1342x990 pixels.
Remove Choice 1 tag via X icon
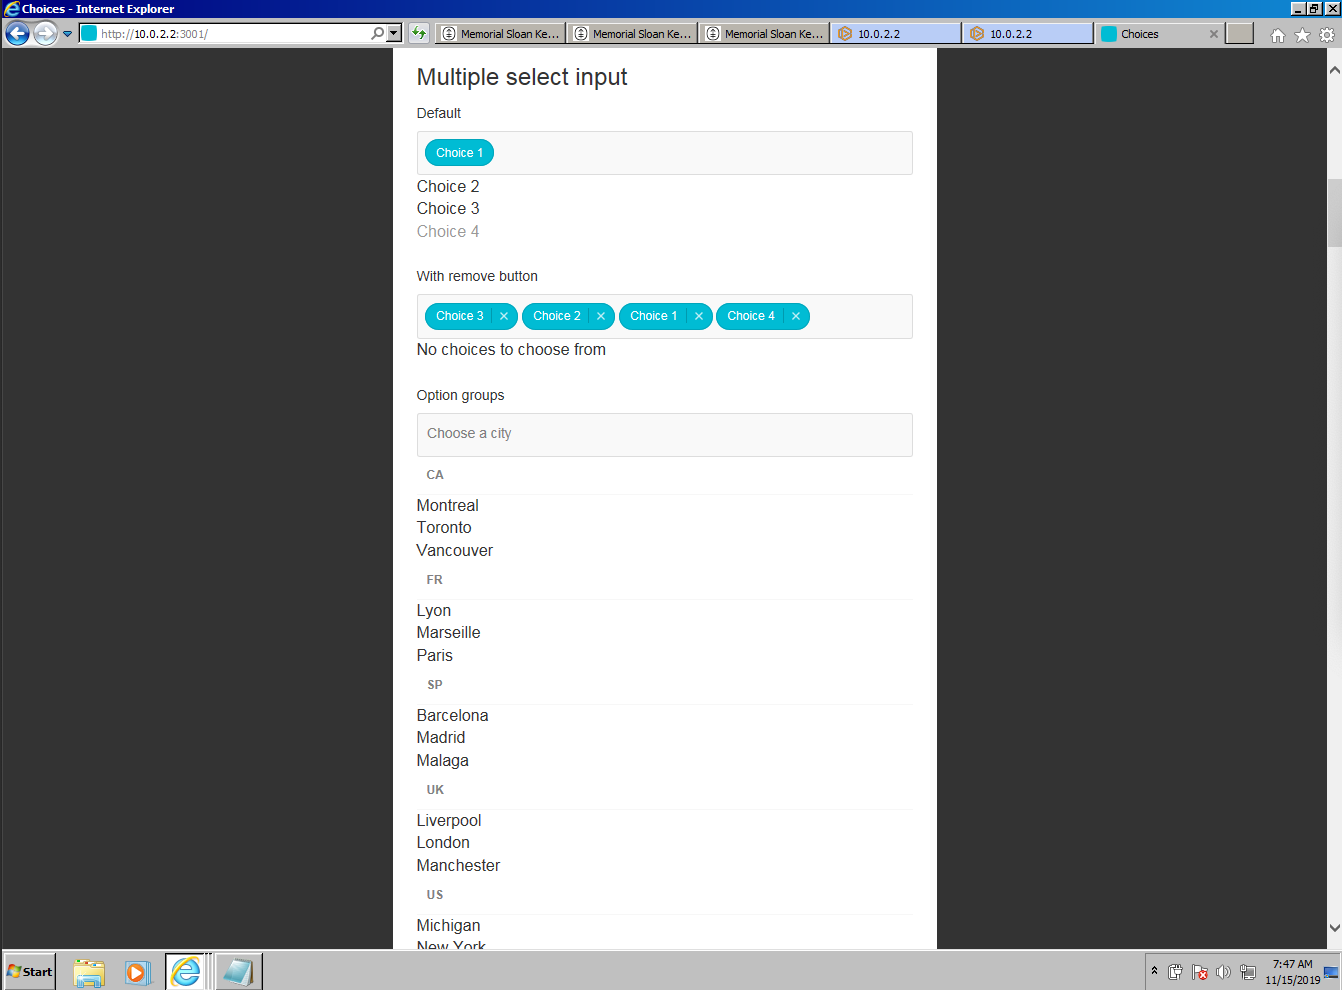(699, 316)
